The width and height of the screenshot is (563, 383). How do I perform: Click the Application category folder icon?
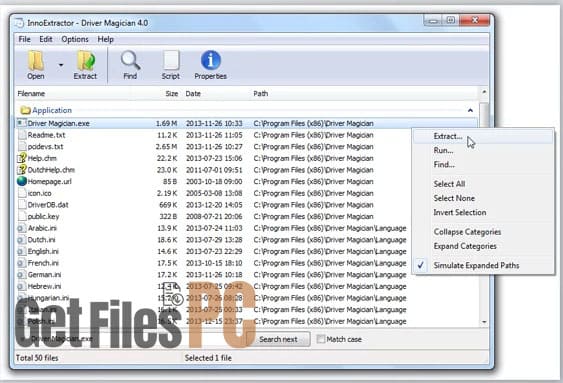coord(25,110)
